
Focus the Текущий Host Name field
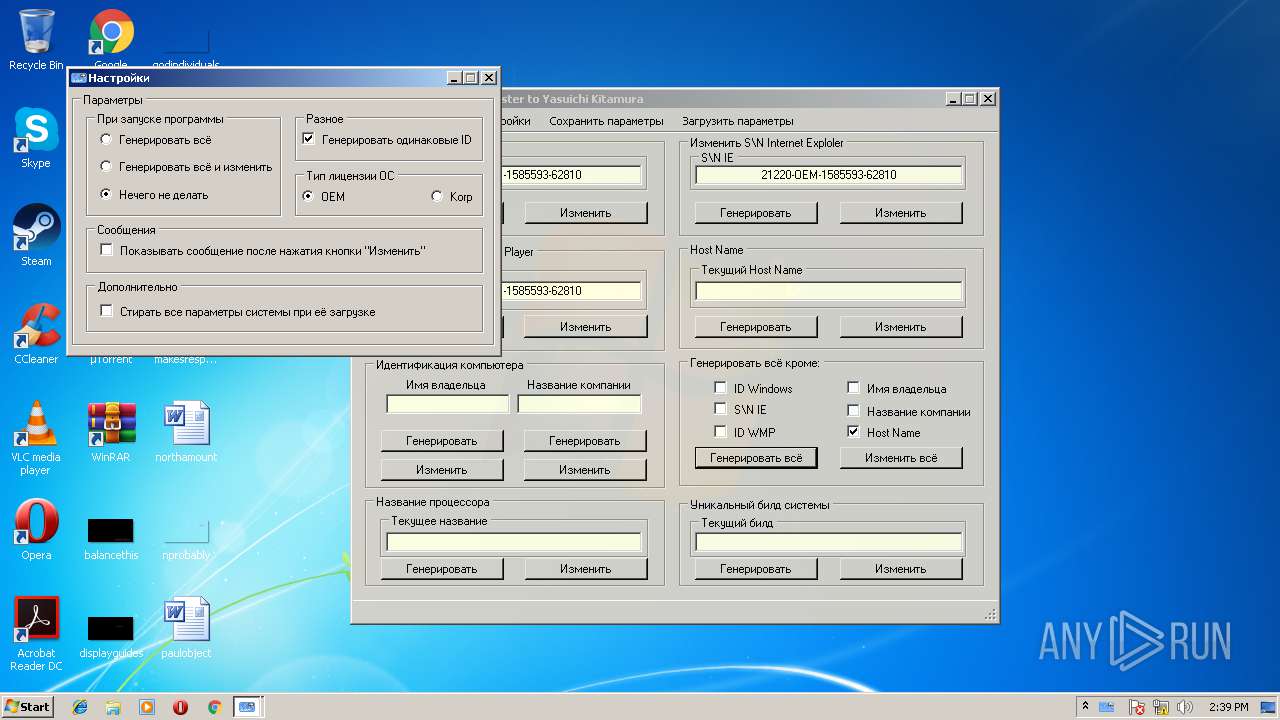[829, 291]
